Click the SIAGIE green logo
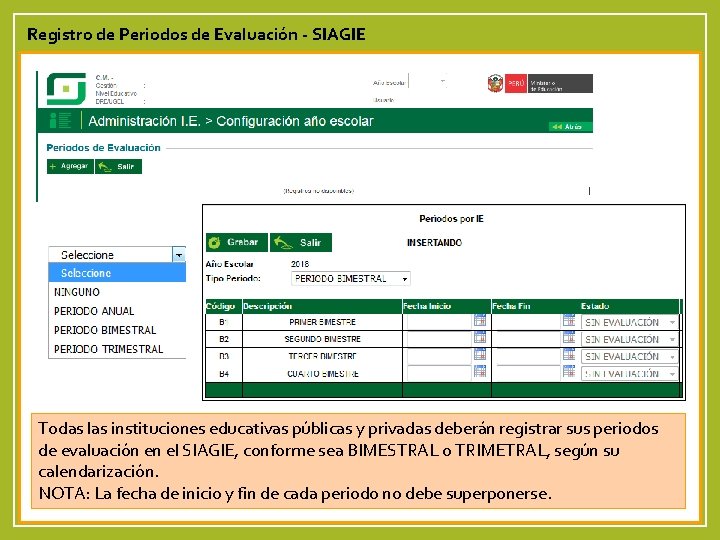 tap(66, 89)
